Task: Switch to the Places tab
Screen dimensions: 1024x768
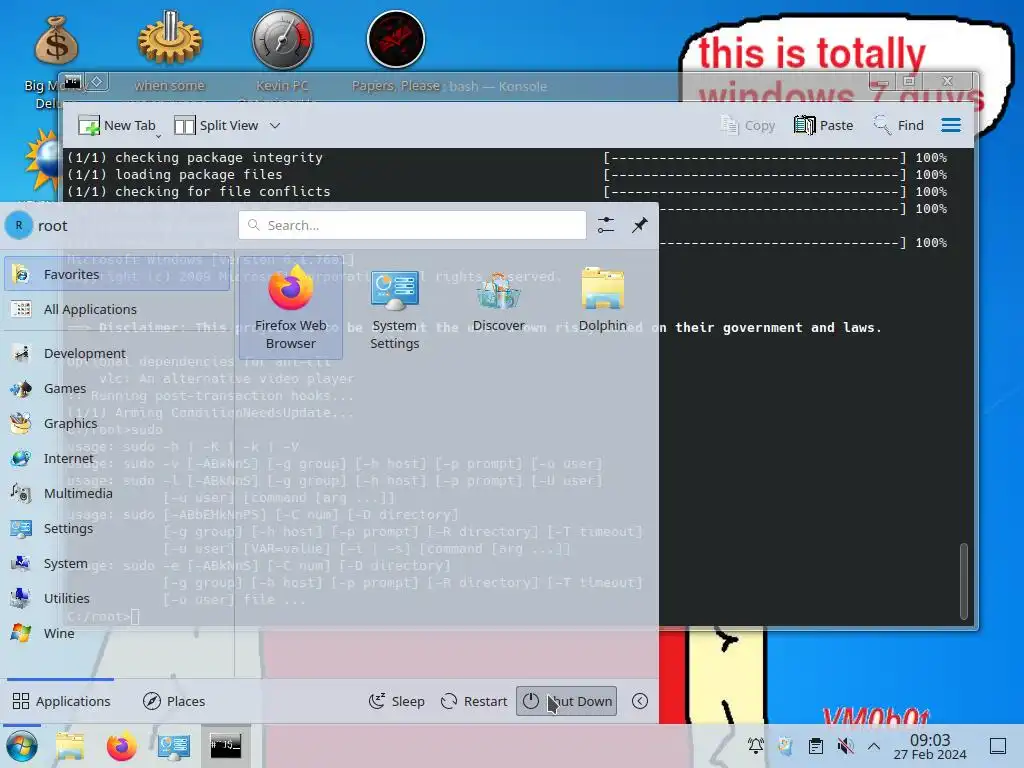Action: click(174, 701)
